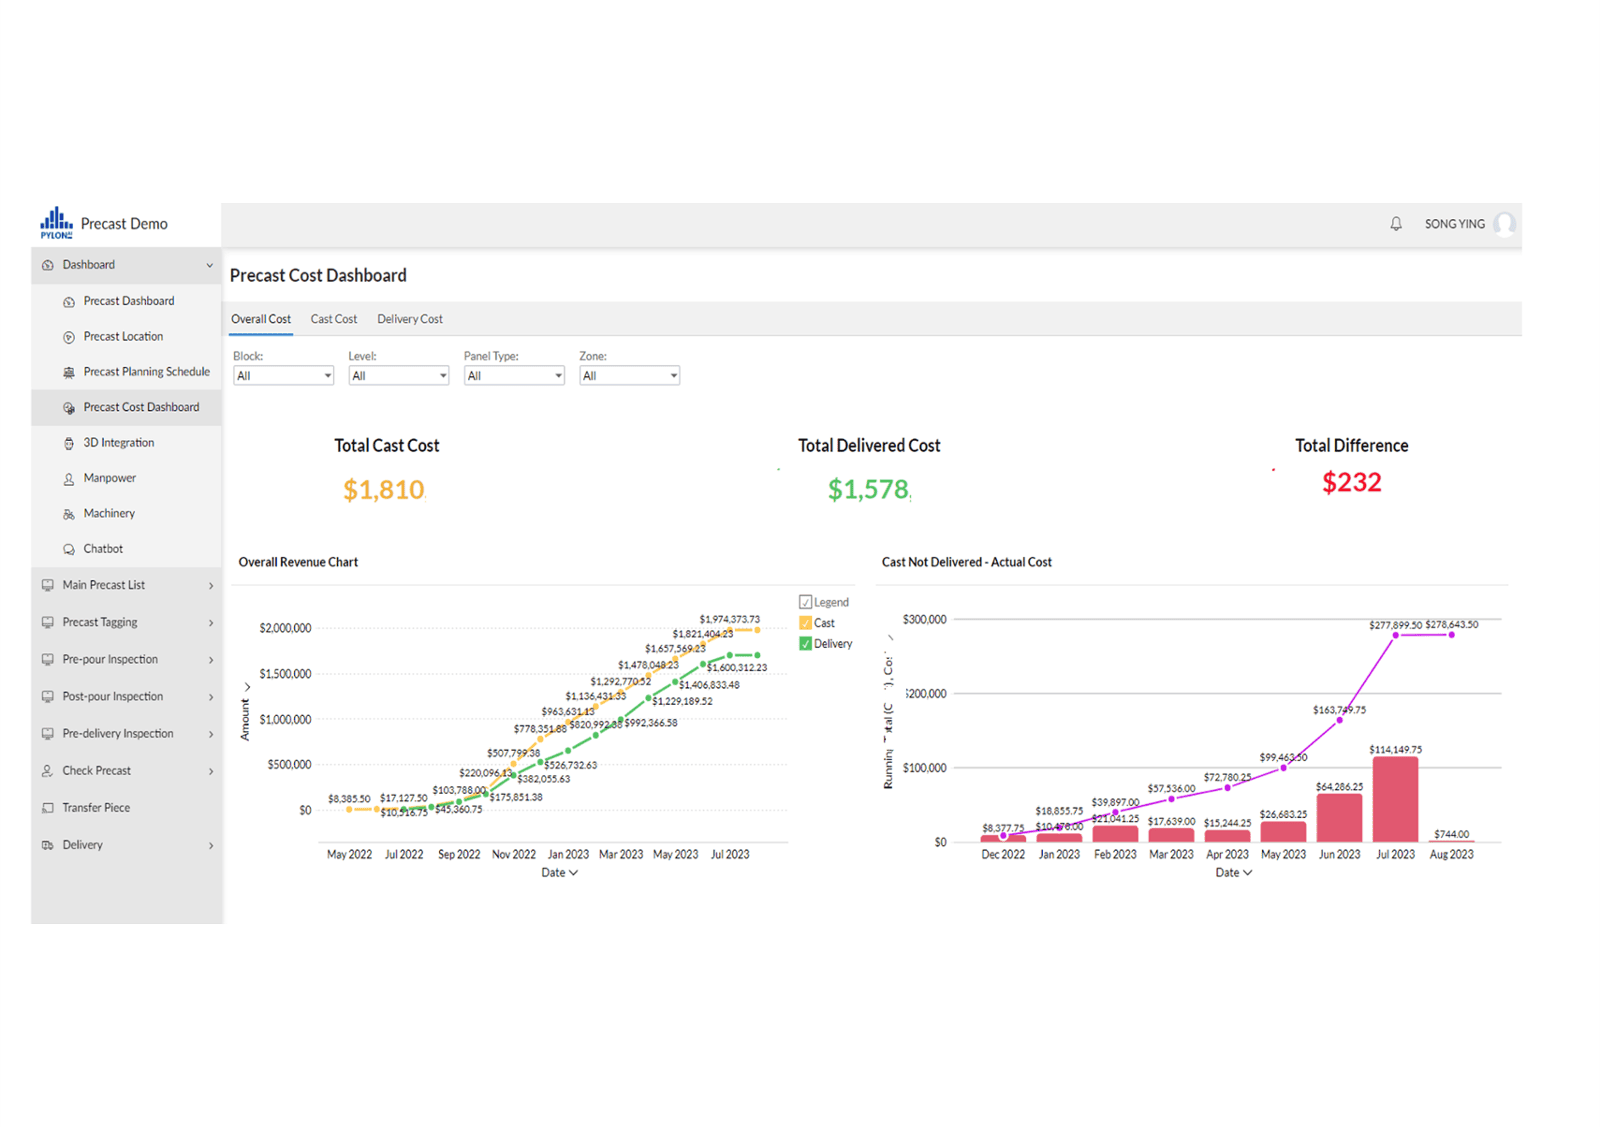Click the Chatbot speech icon
This screenshot has height=1127, width=1600.
pos(69,549)
